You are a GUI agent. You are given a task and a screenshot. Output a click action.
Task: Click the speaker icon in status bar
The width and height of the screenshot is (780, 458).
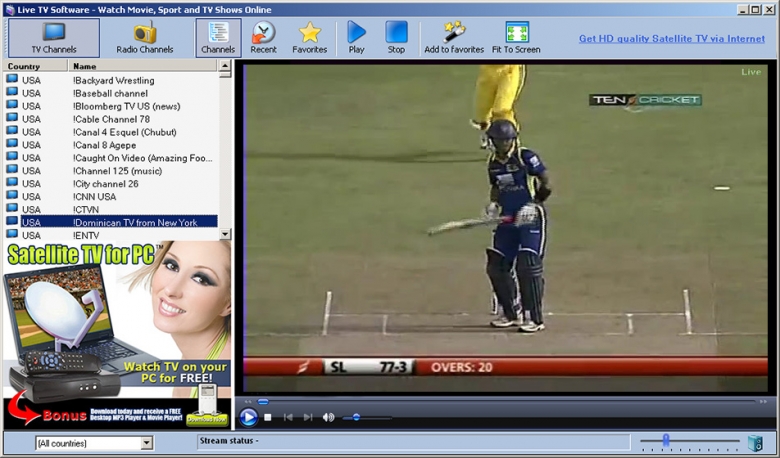pyautogui.click(x=755, y=442)
